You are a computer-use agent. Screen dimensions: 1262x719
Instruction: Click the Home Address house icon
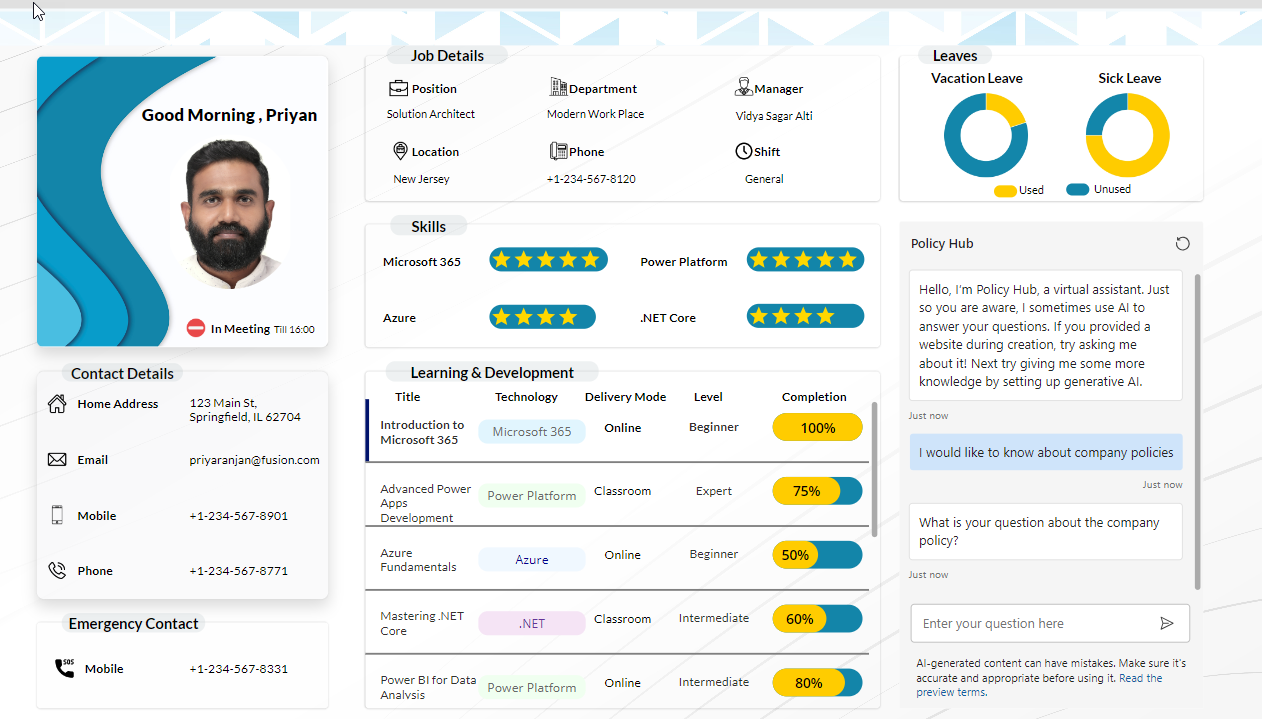[x=57, y=404]
